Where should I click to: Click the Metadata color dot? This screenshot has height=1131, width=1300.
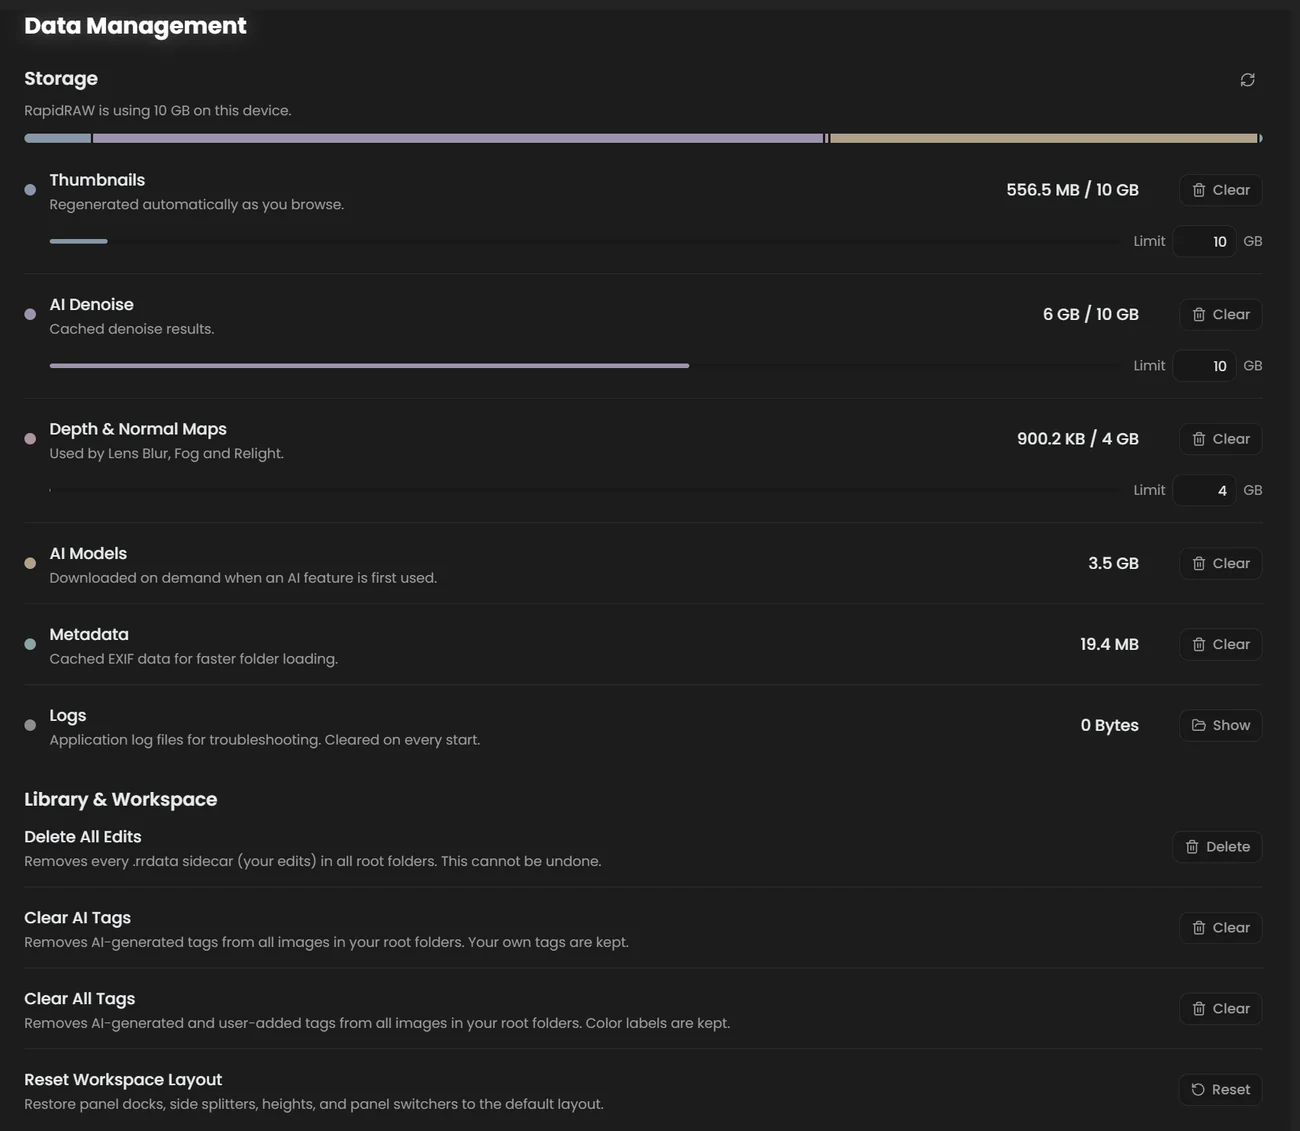(x=30, y=644)
